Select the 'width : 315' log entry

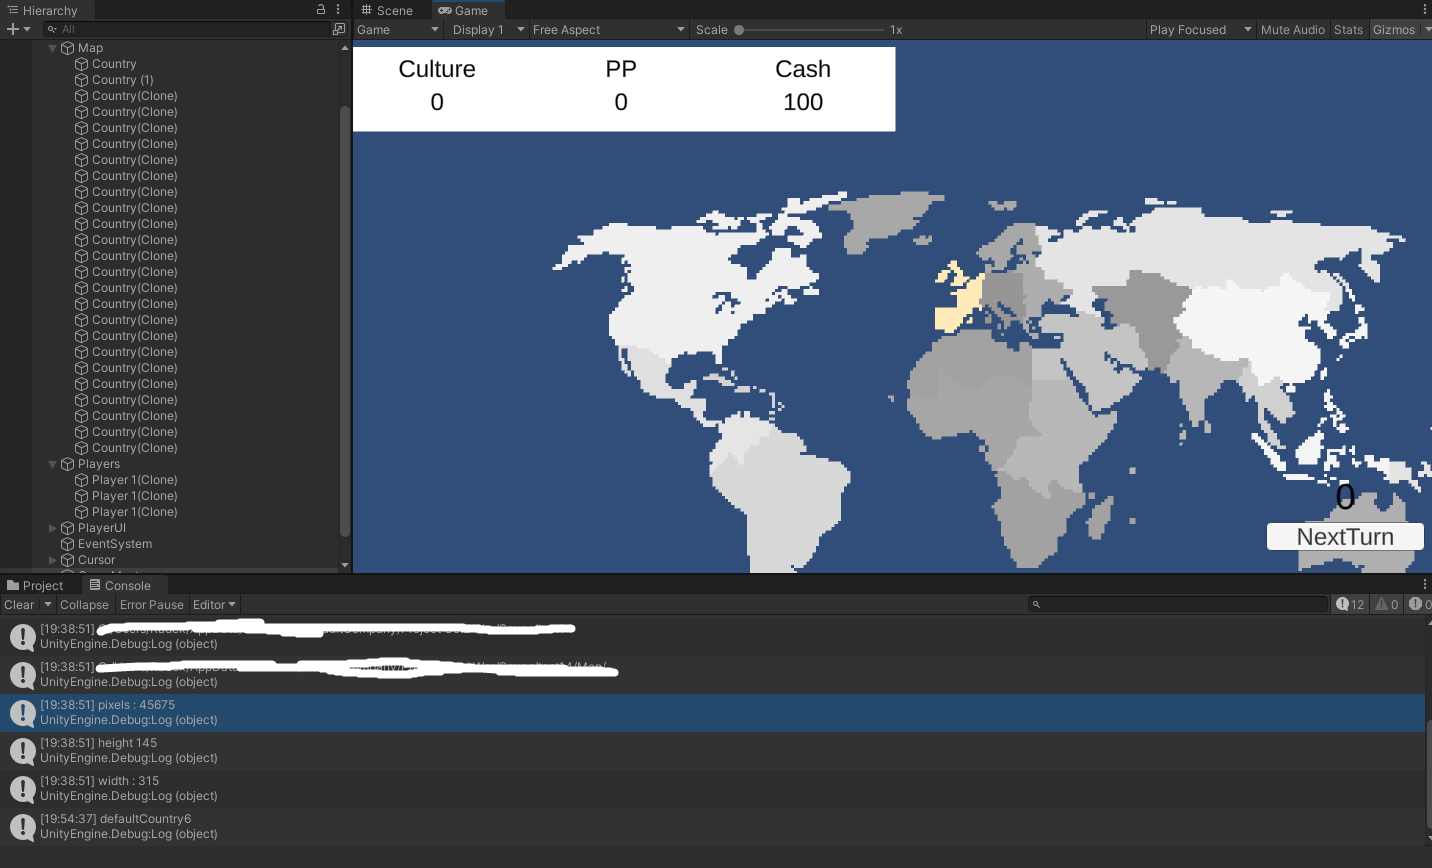click(x=712, y=789)
